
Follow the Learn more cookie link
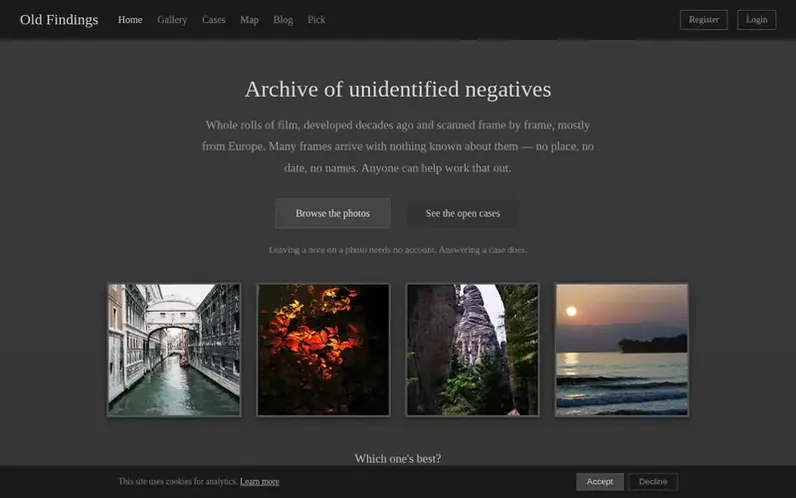(259, 481)
